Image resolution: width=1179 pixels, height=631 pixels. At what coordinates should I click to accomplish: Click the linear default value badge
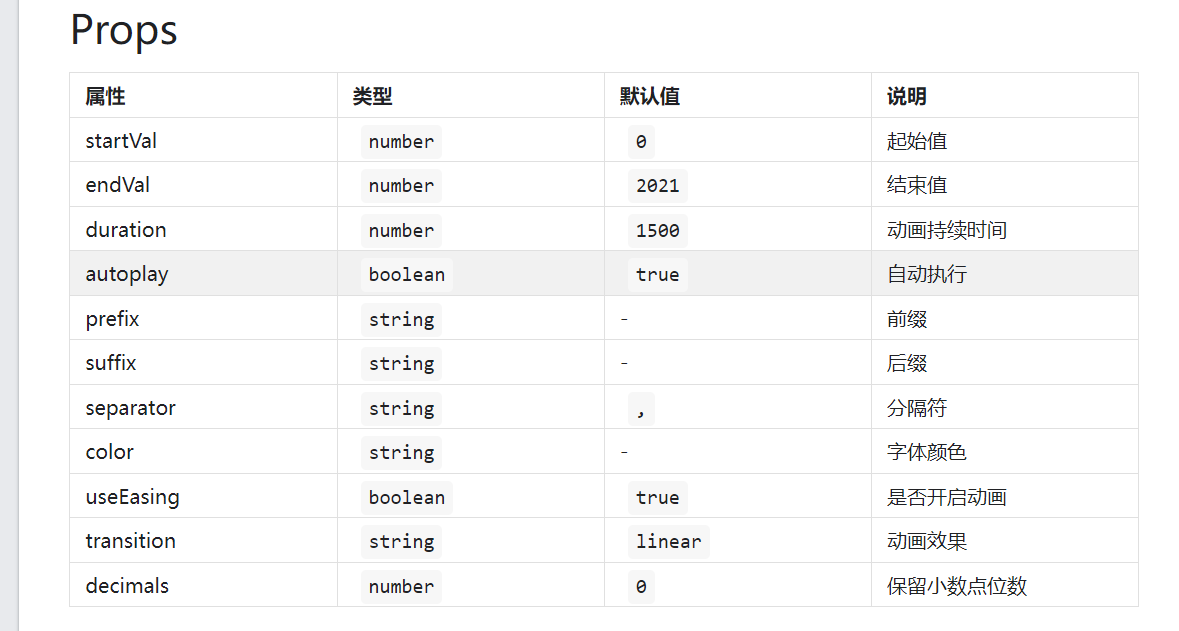[668, 541]
